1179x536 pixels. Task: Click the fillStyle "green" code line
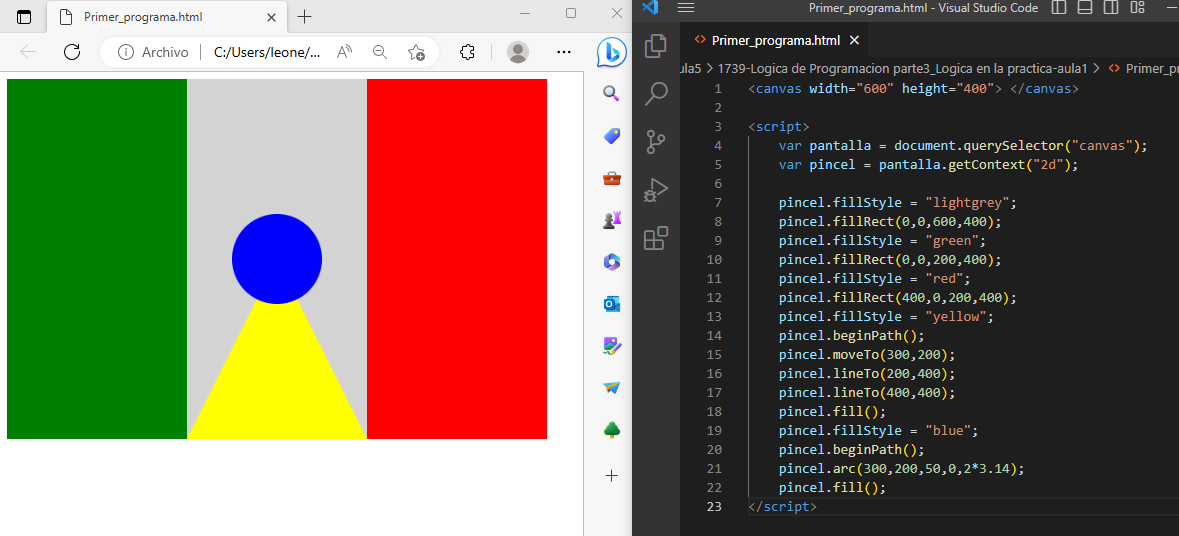click(882, 241)
